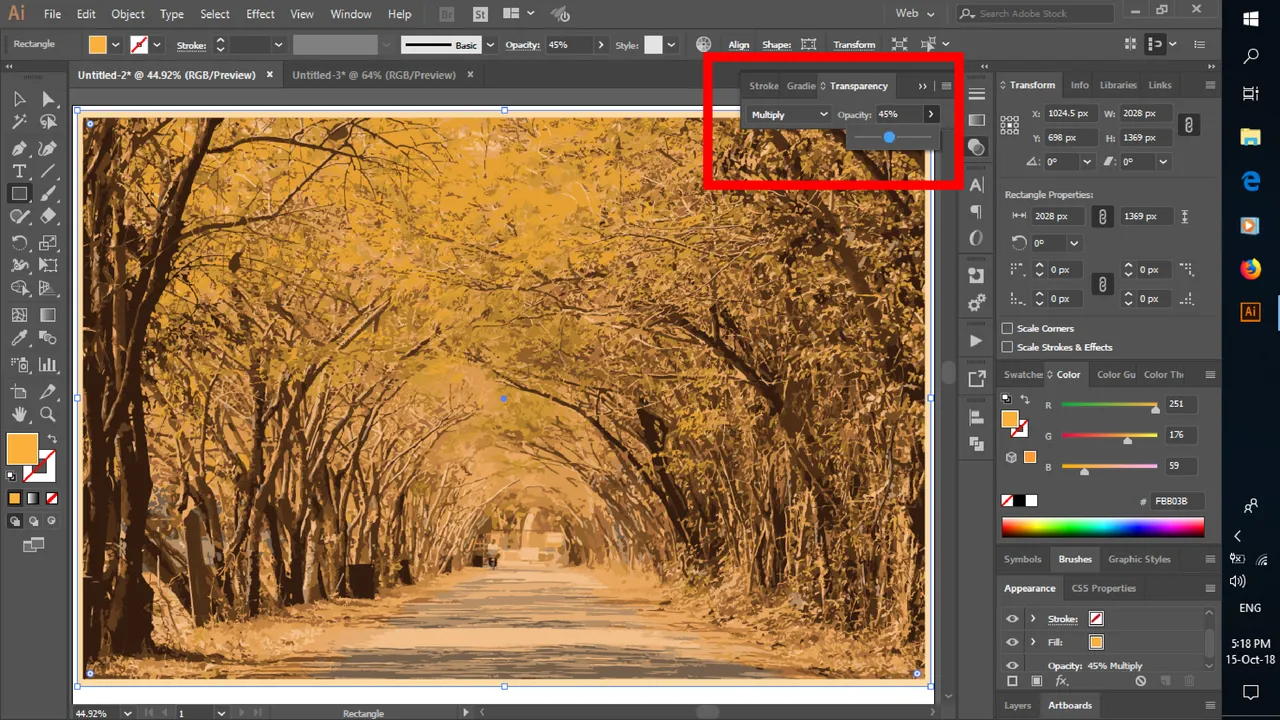Click Add New Effect fx button
Image resolution: width=1280 pixels, height=720 pixels.
coord(1061,681)
